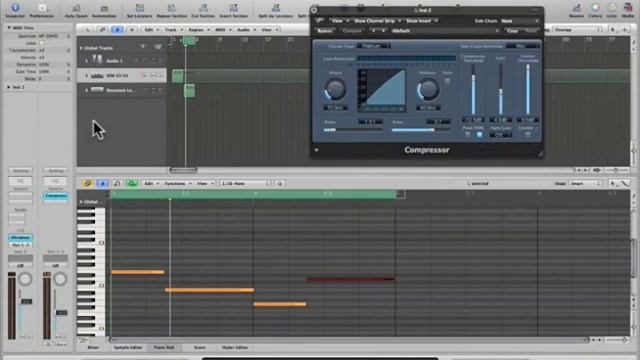The height and width of the screenshot is (360, 640).
Task: Toggle the Limiter button in the Compressor
Action: 527,134
